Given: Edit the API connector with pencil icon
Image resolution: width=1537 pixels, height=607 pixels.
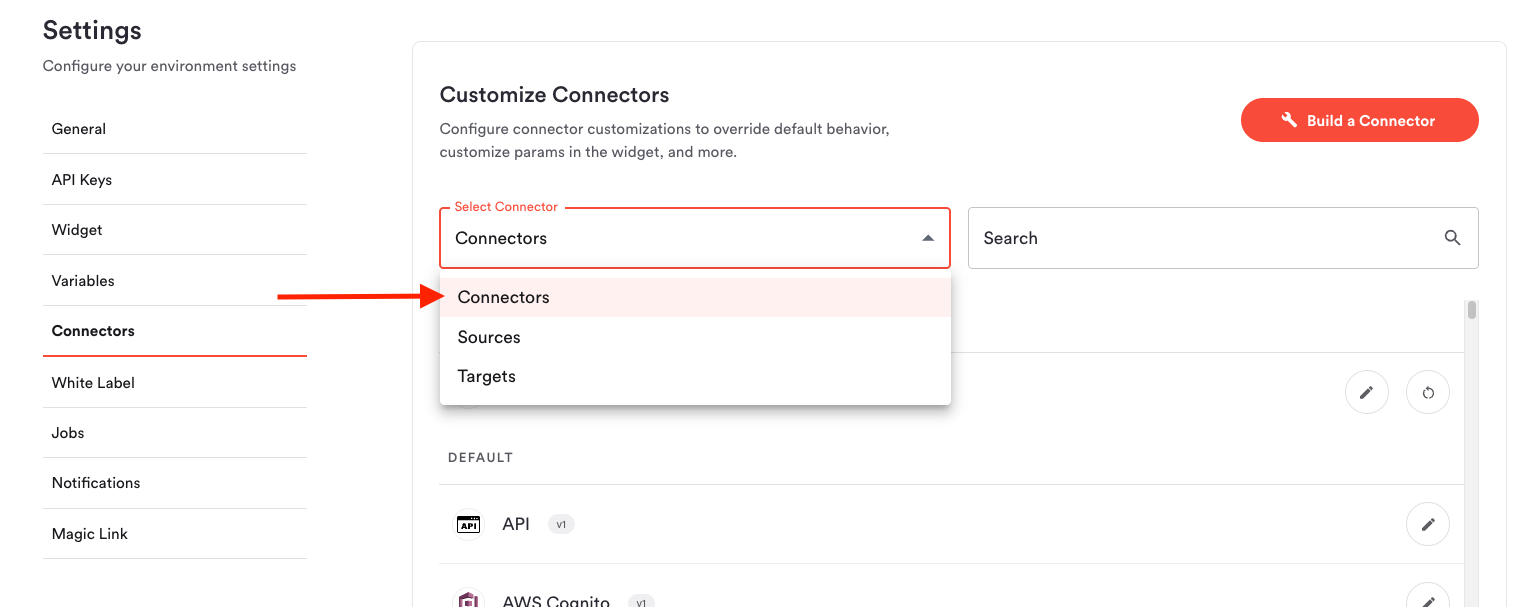Looking at the screenshot, I should tap(1427, 524).
